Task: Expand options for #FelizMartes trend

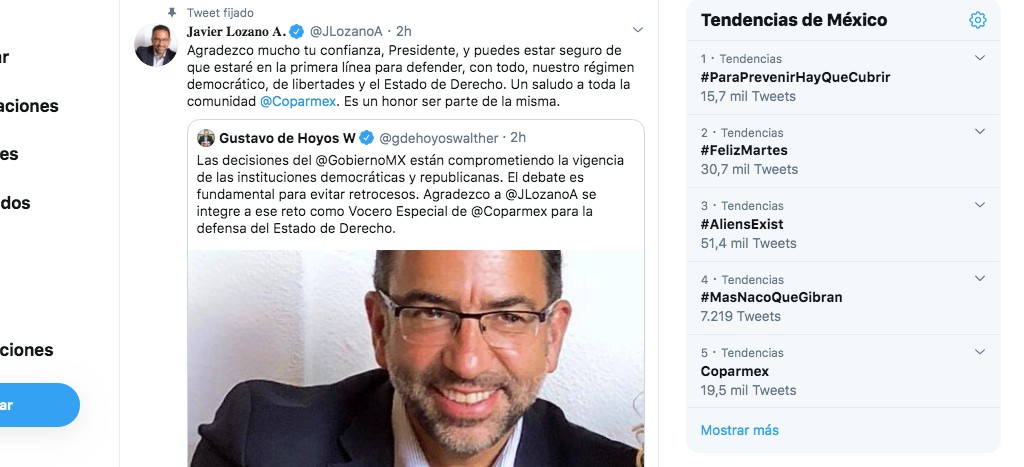Action: [980, 131]
